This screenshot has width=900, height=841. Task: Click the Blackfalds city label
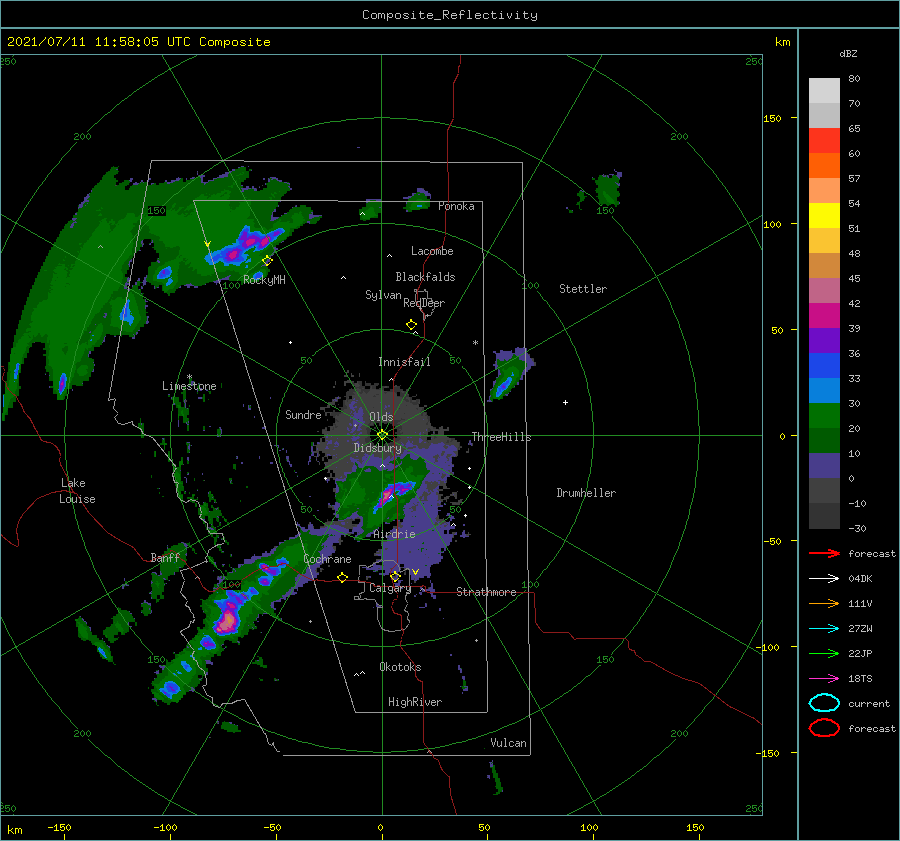pyautogui.click(x=425, y=277)
